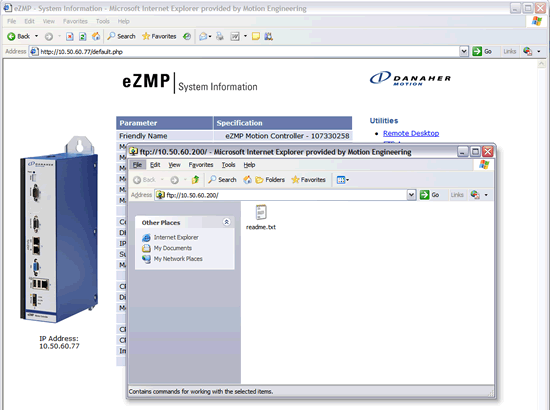Go Up one folder in FTP window
The image size is (550, 410).
tap(195, 180)
